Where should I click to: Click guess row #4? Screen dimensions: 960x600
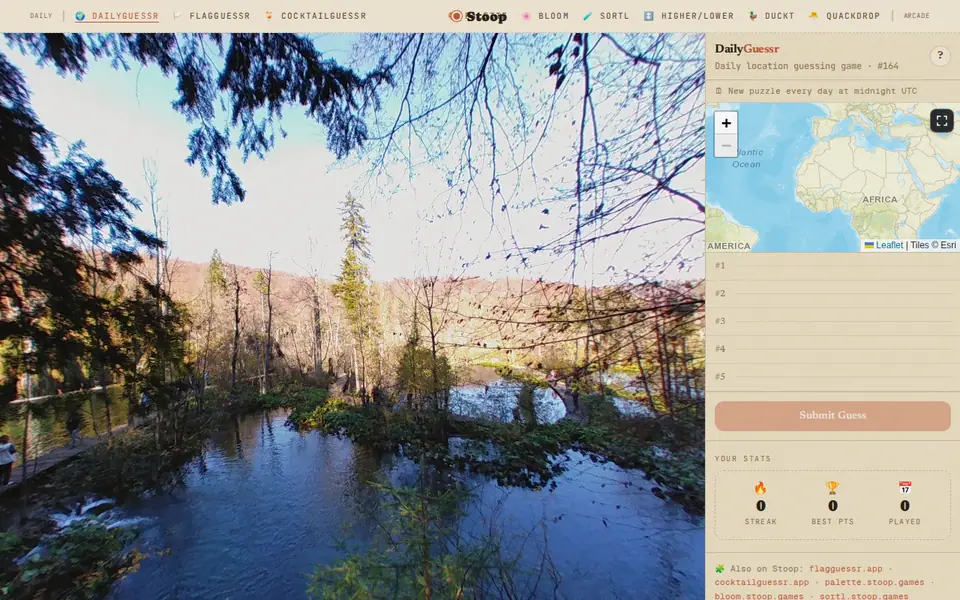(x=833, y=349)
